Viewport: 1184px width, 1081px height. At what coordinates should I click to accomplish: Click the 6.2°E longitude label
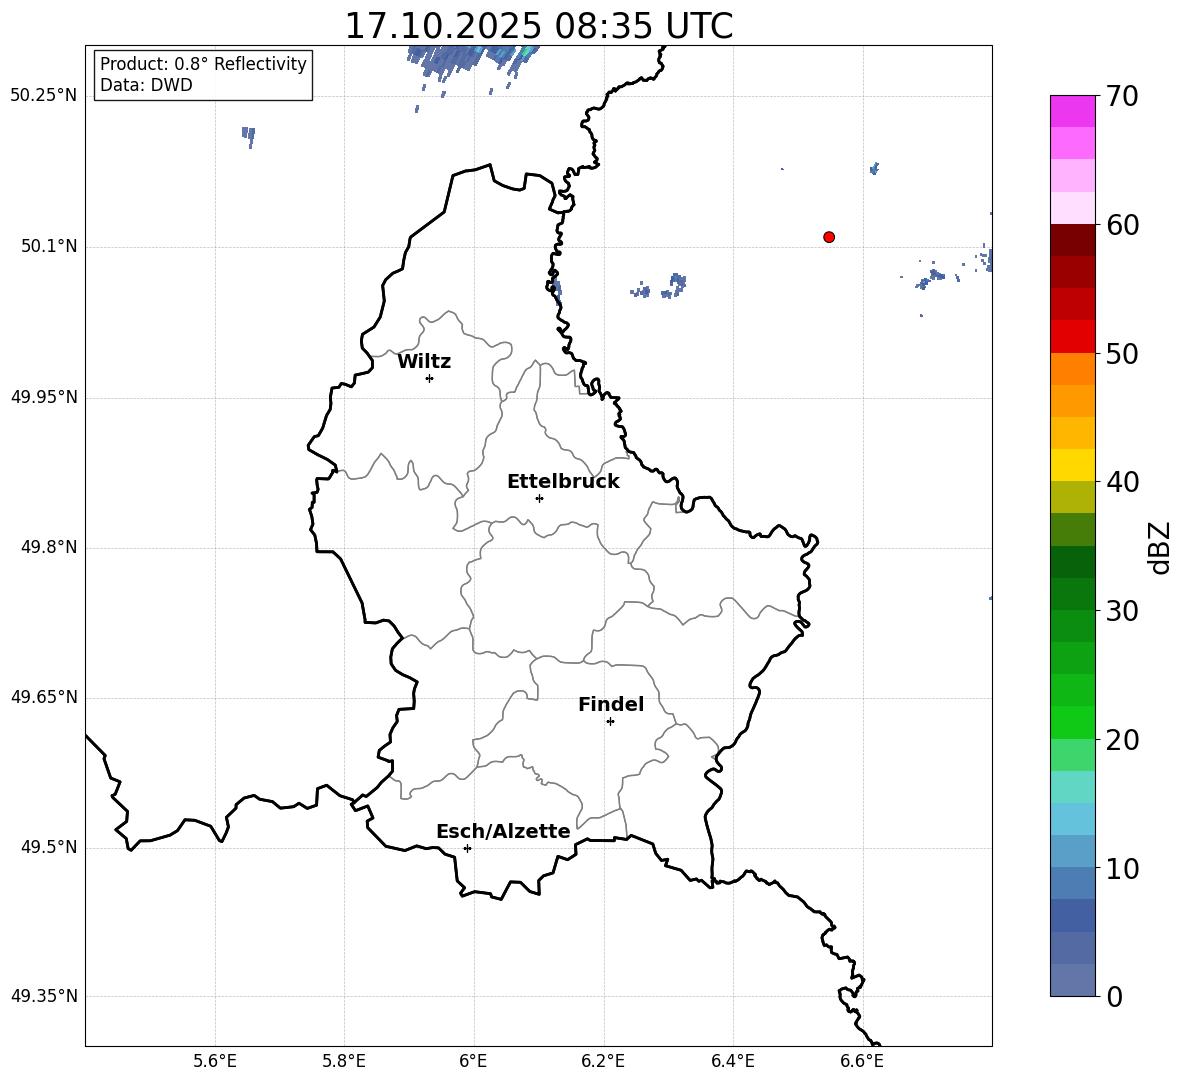click(603, 1061)
